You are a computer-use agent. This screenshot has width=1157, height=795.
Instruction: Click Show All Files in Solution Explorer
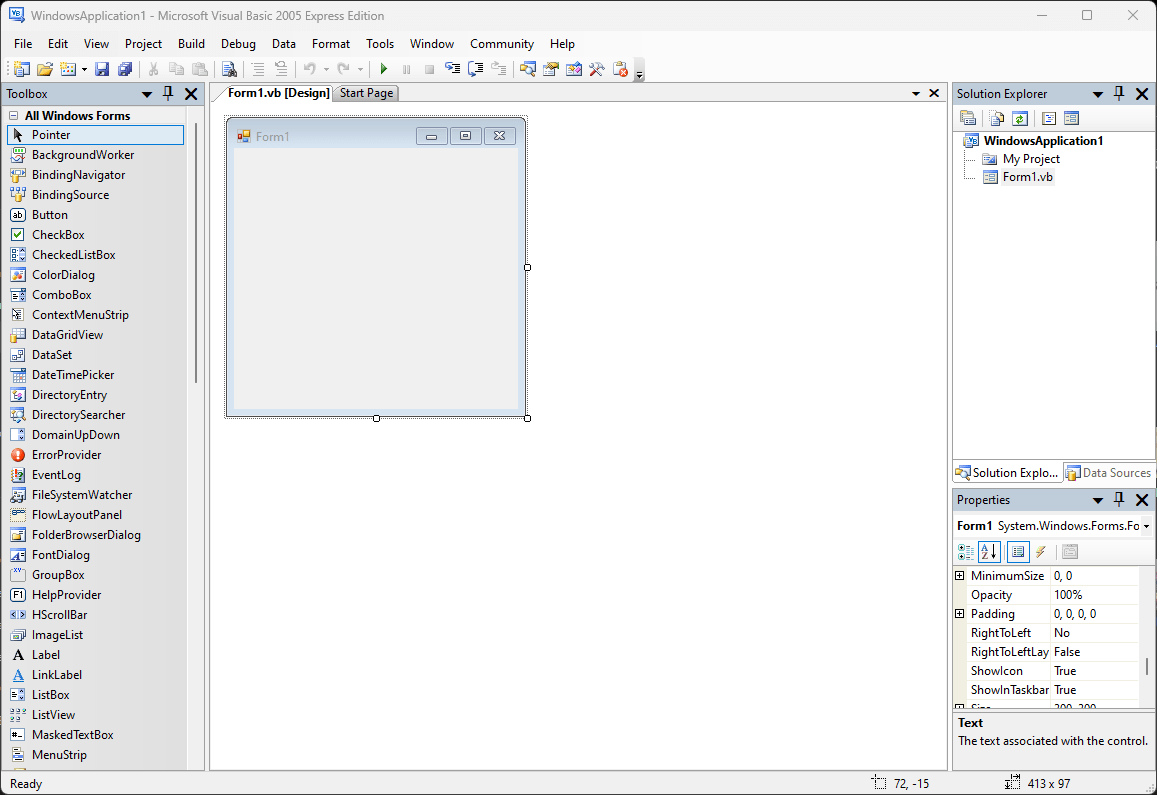[x=997, y=118]
